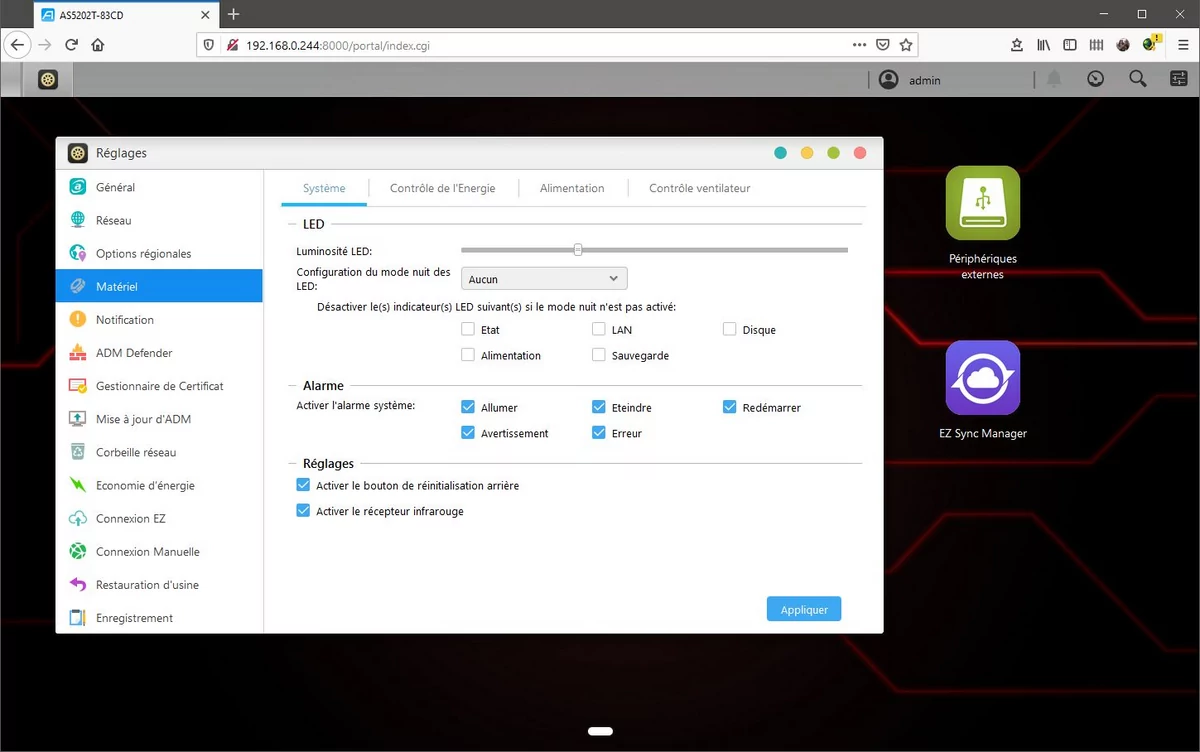Open the browser library icon
Image resolution: width=1200 pixels, height=752 pixels.
(1043, 45)
